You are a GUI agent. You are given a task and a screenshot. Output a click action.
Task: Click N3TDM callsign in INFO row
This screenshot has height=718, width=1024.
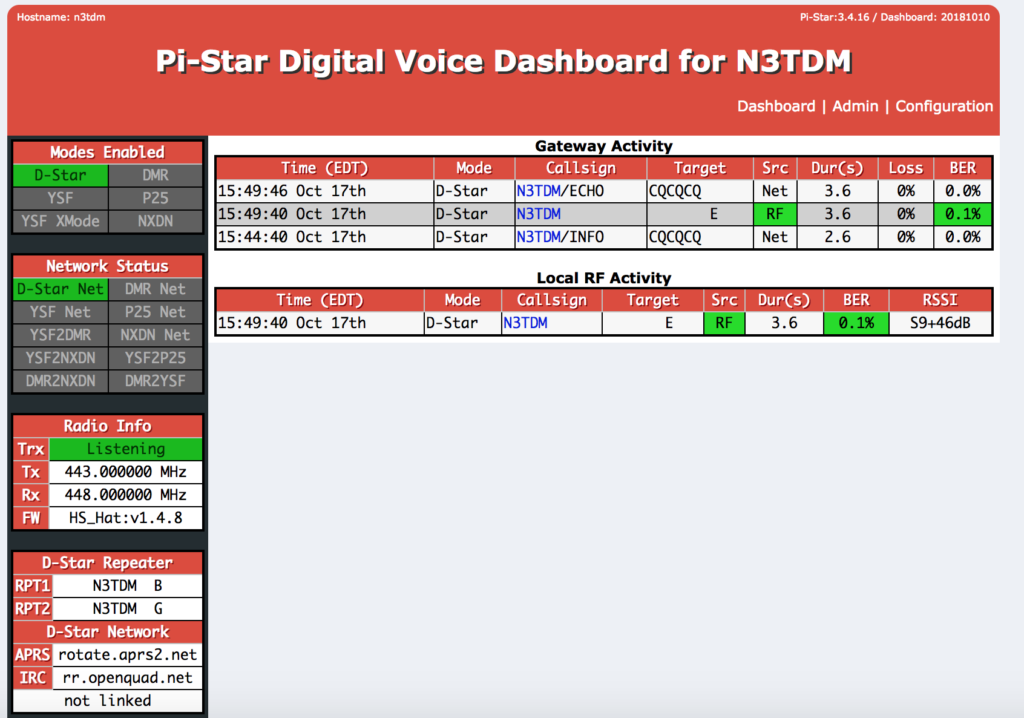(x=538, y=237)
